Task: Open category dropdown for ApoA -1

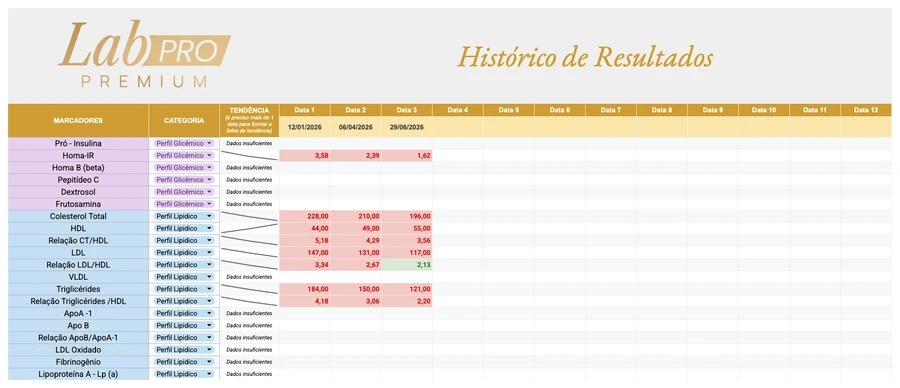Action: coord(184,313)
